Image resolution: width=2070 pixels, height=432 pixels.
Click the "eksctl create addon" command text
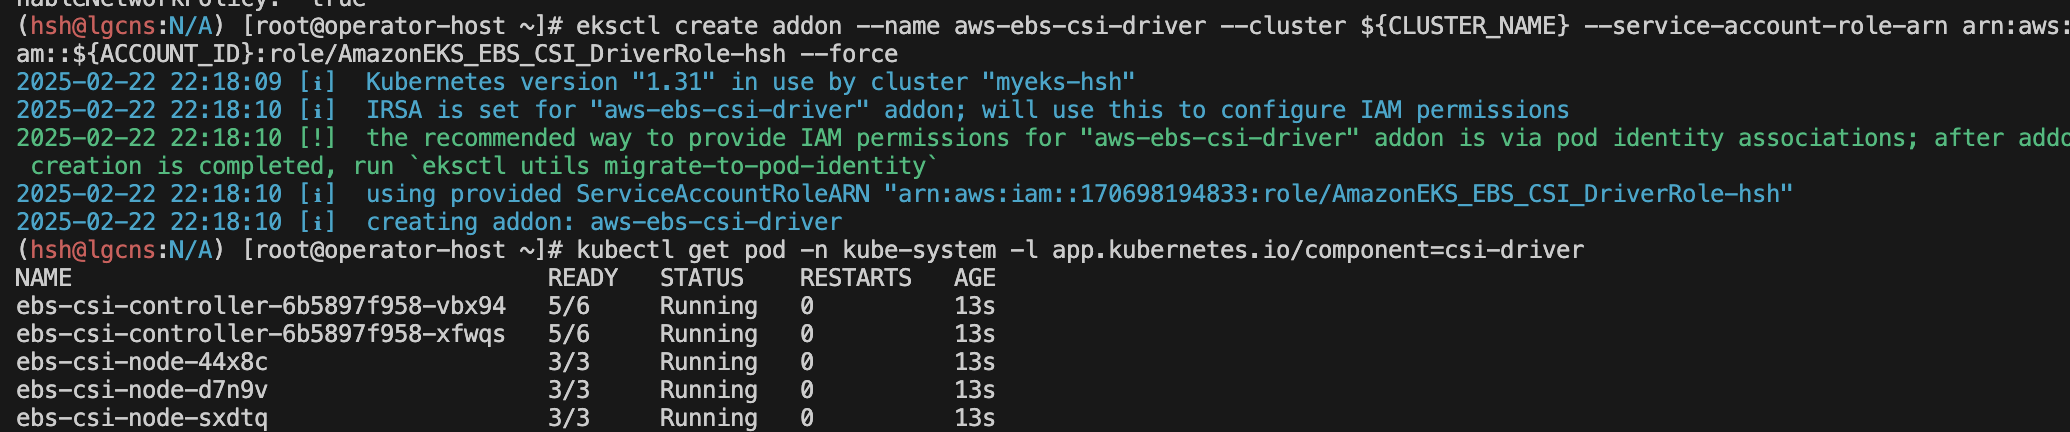[x=709, y=26]
